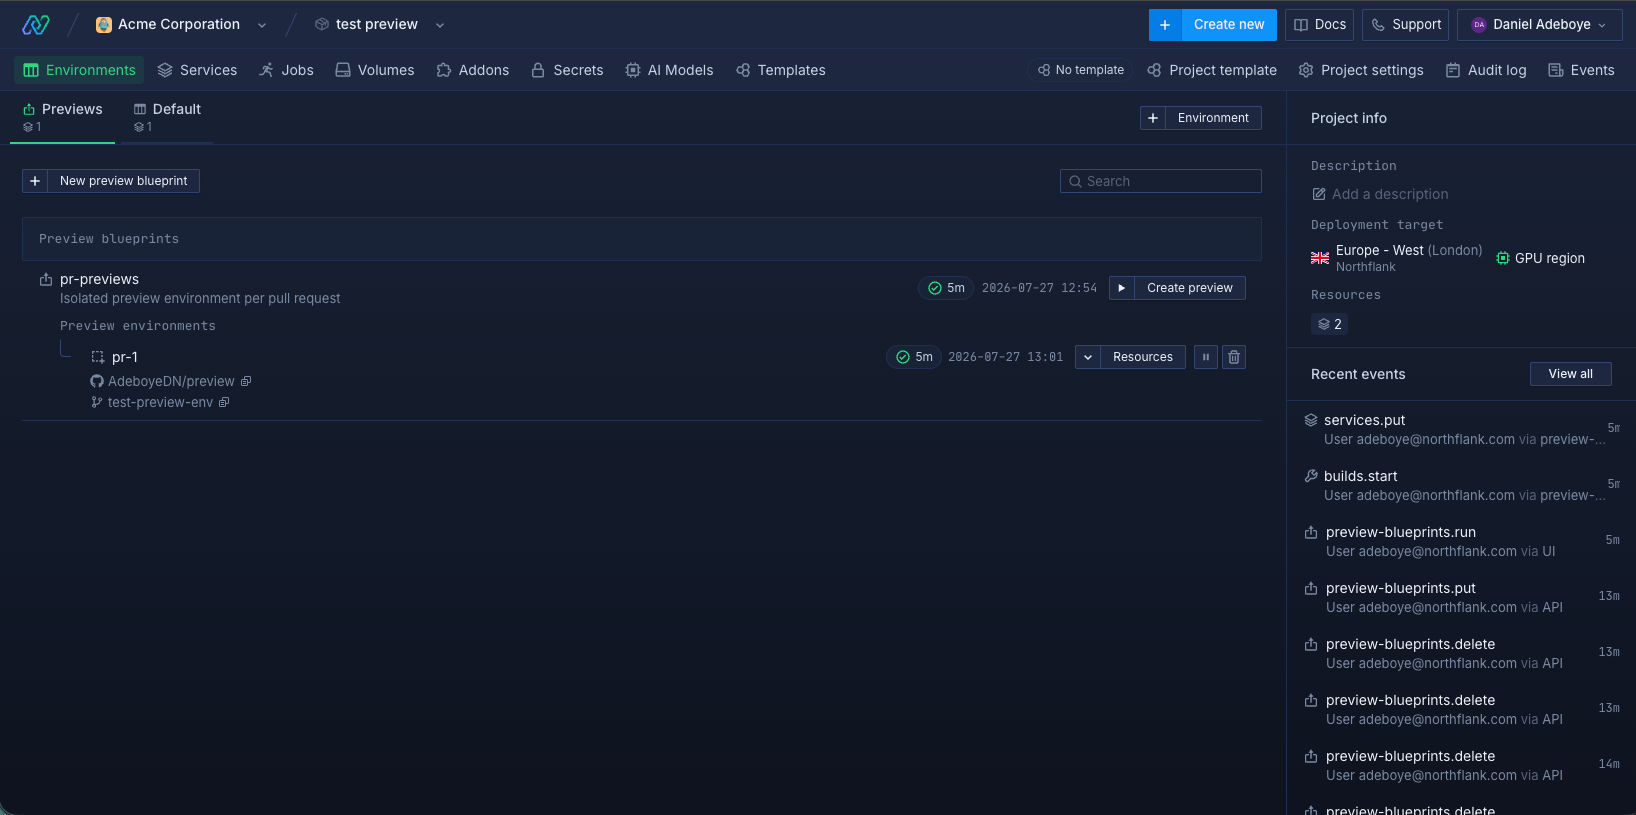Viewport: 1636px width, 815px height.
Task: Click the Create new button
Action: (1213, 25)
